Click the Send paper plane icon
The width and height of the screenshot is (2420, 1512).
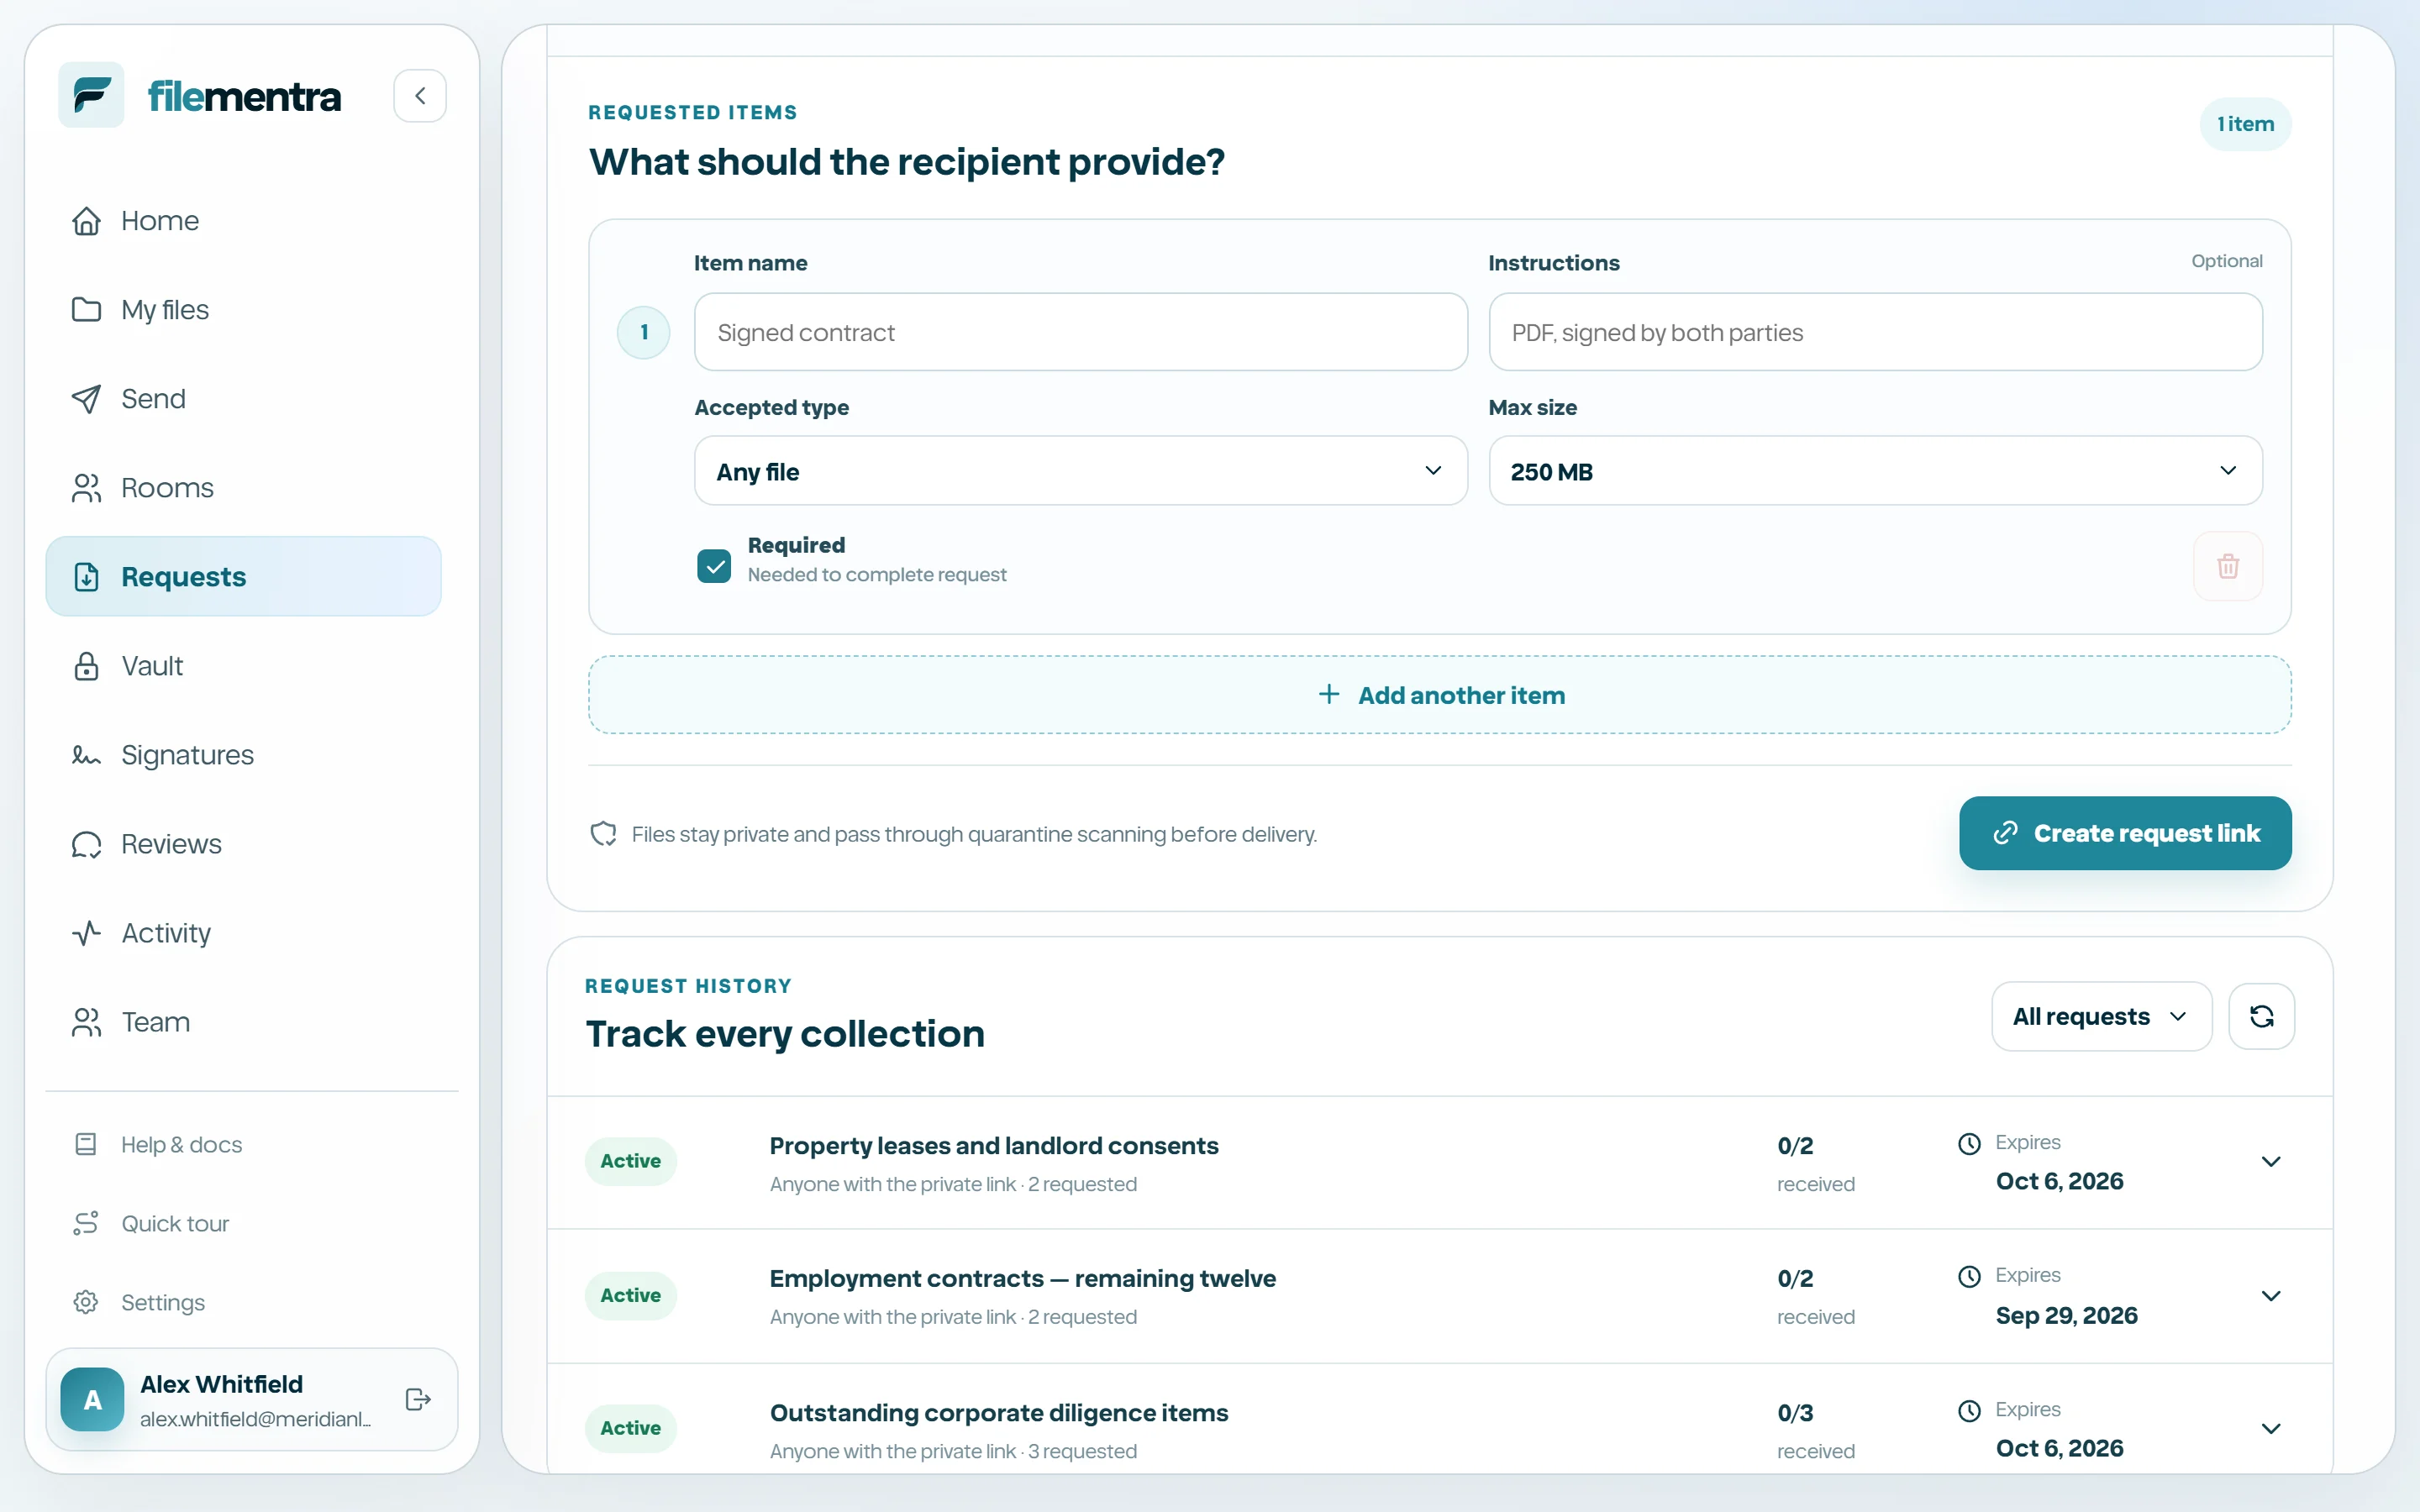click(x=87, y=399)
